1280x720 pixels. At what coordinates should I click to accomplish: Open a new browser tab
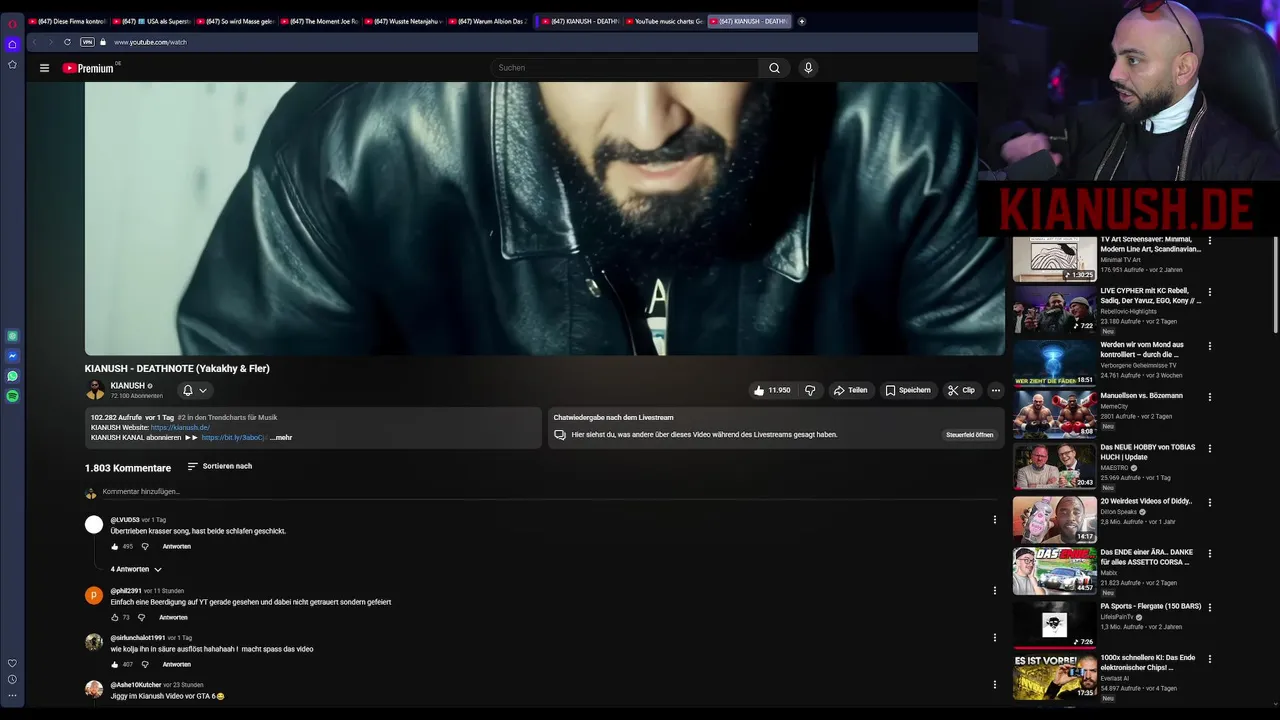click(801, 21)
